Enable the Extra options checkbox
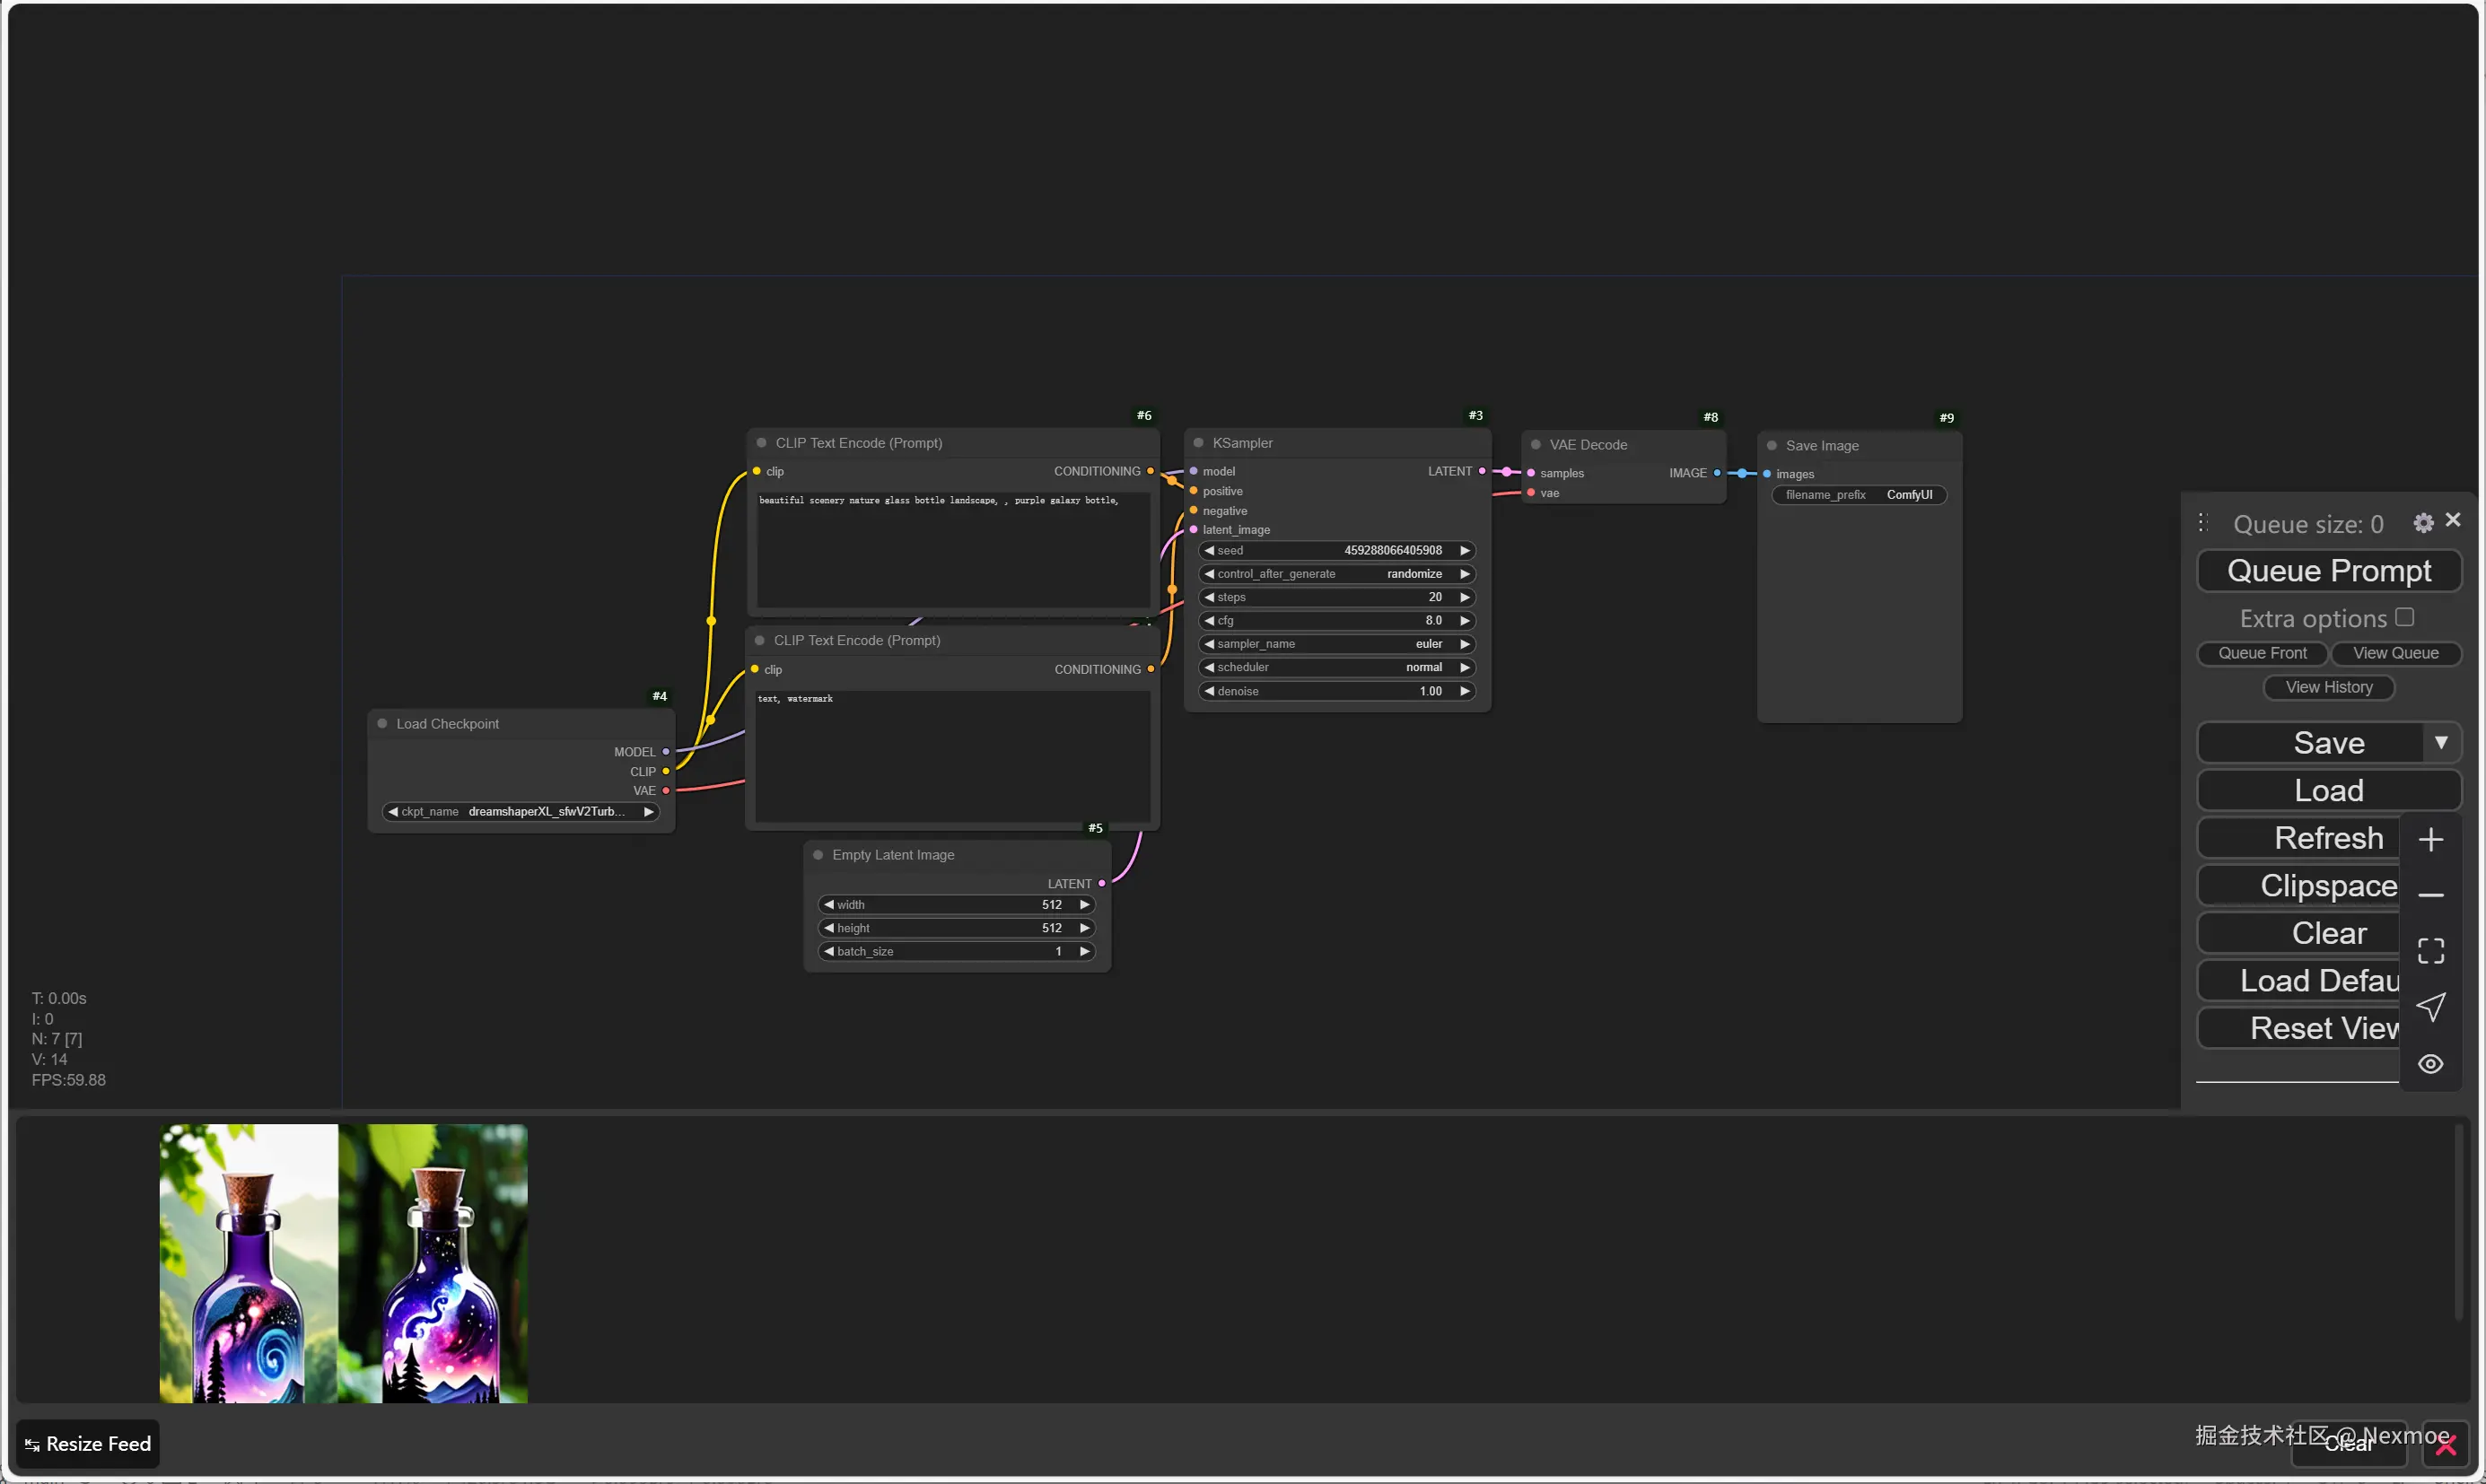The image size is (2486, 1484). (2405, 617)
